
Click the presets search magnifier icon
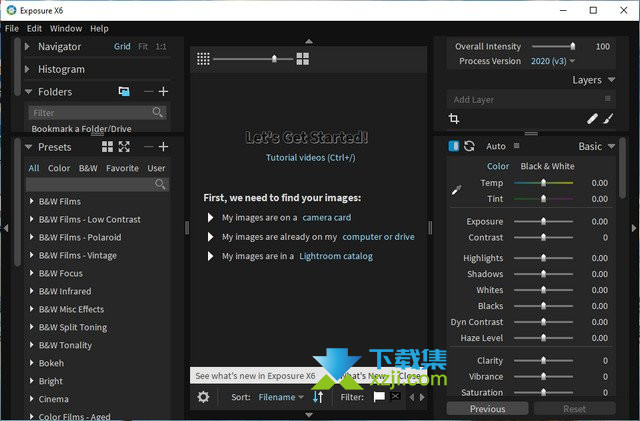tap(160, 184)
